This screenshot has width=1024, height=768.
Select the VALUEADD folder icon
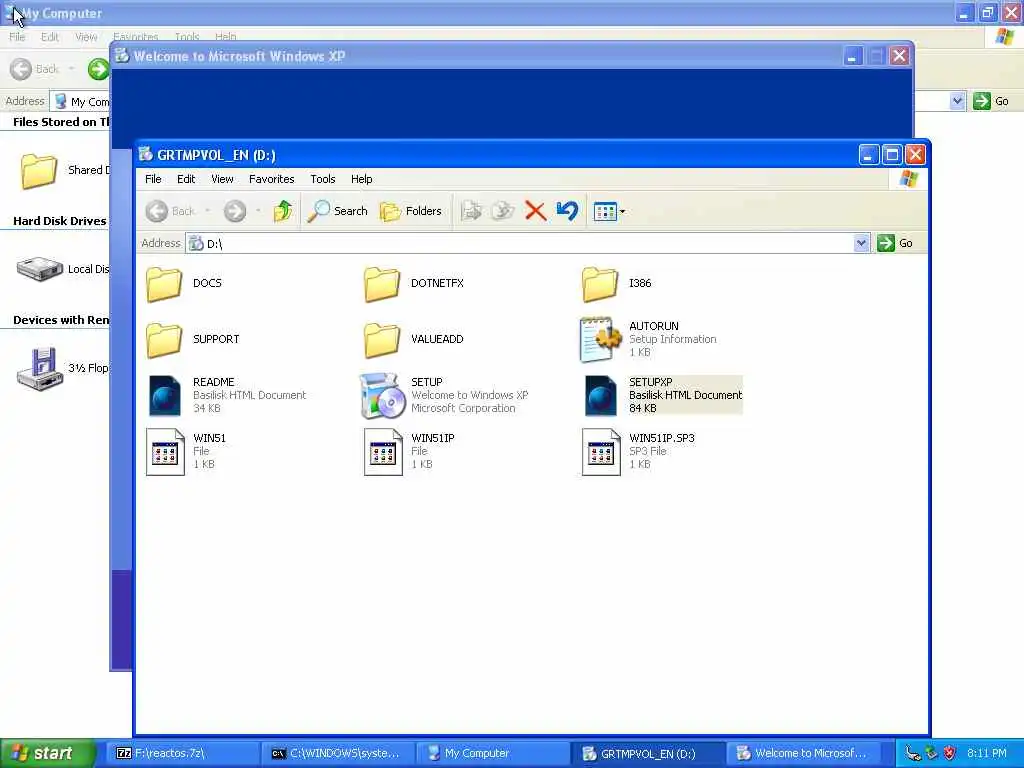click(x=382, y=340)
